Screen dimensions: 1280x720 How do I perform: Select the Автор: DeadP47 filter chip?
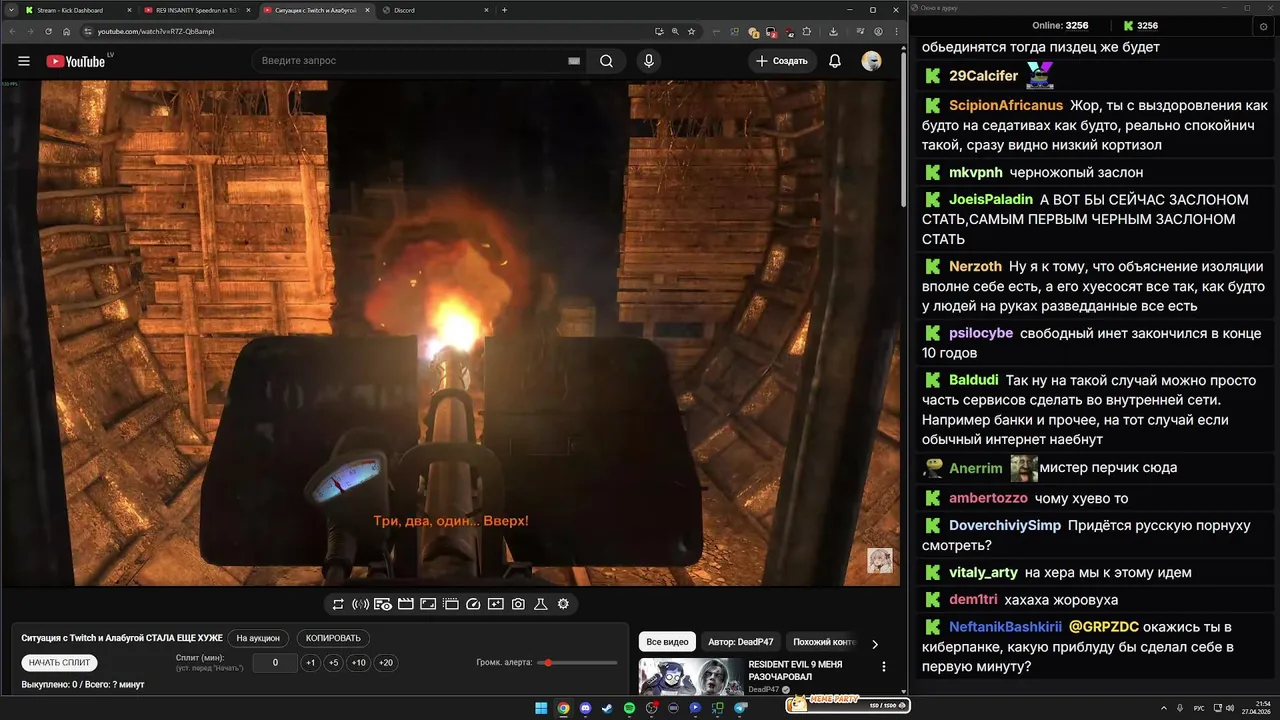(x=740, y=642)
